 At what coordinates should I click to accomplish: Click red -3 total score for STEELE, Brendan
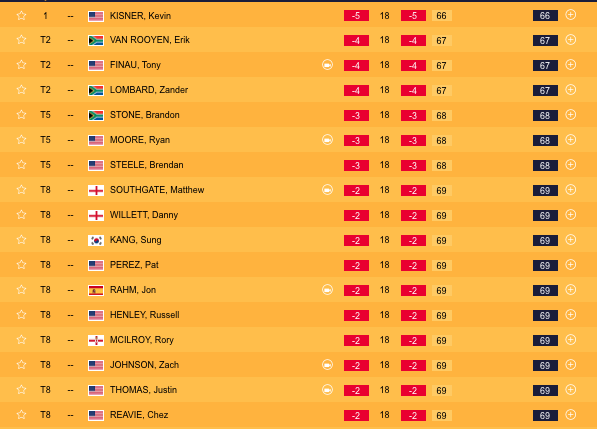pos(356,166)
